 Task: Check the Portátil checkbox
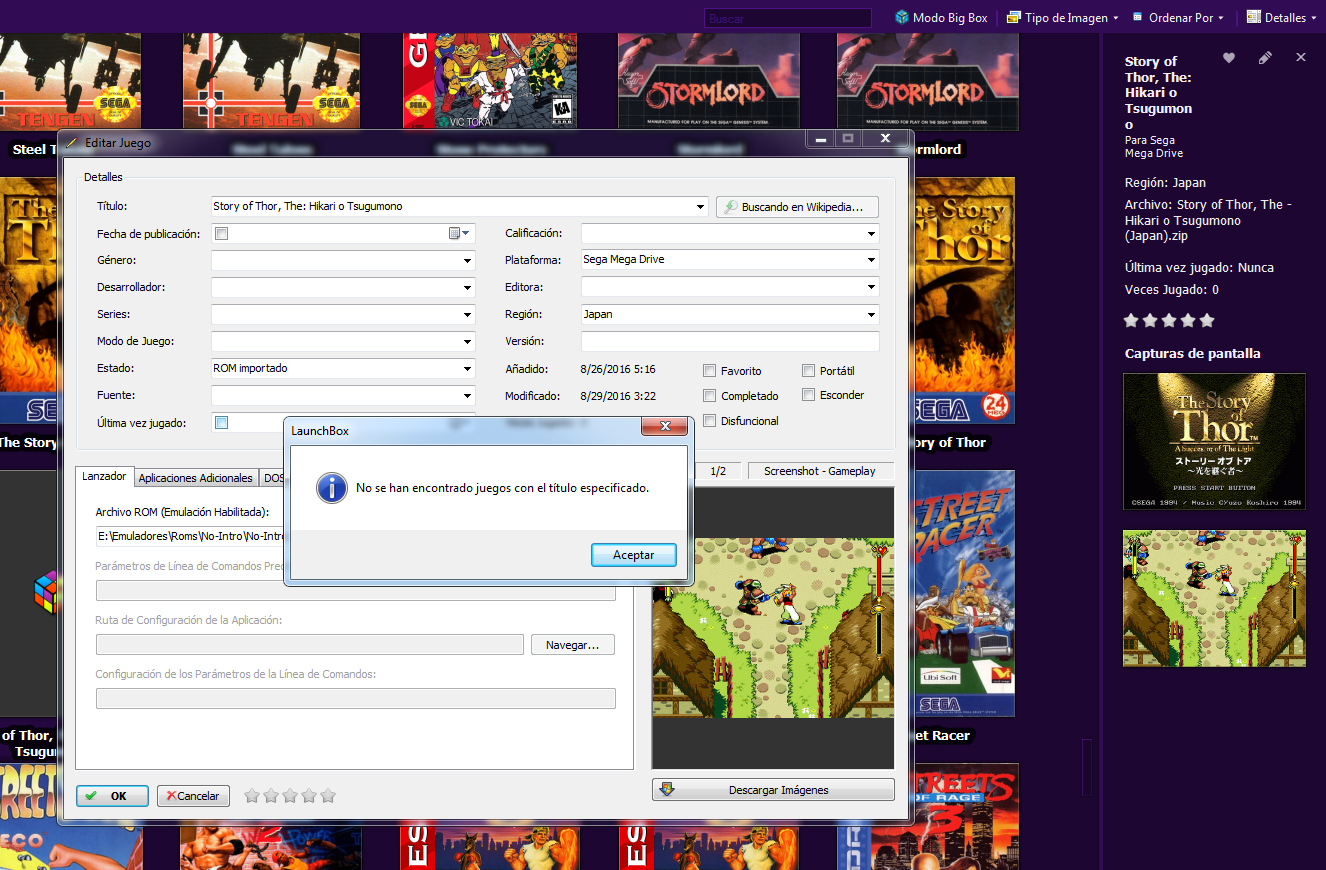[x=809, y=371]
